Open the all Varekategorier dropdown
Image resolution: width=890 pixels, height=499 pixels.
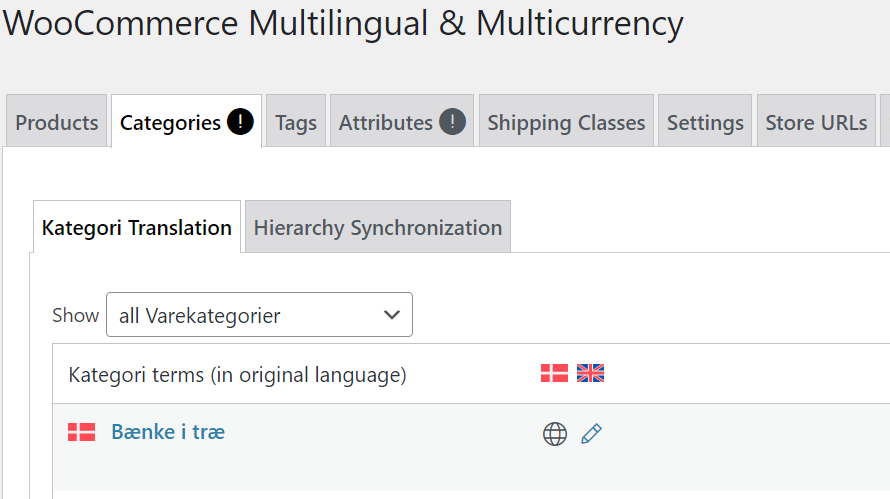click(259, 315)
